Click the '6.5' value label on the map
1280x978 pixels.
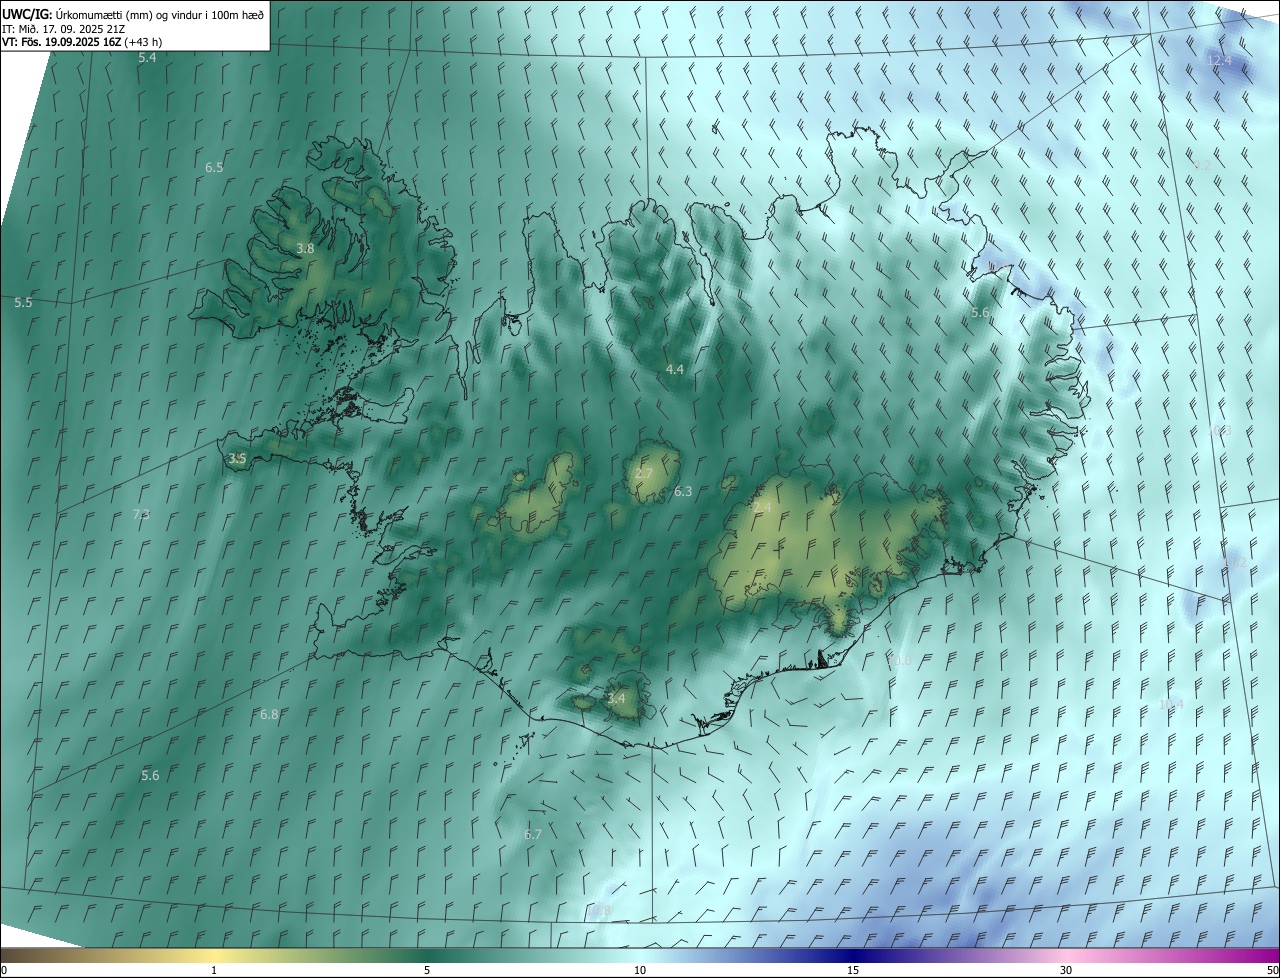pyautogui.click(x=214, y=167)
